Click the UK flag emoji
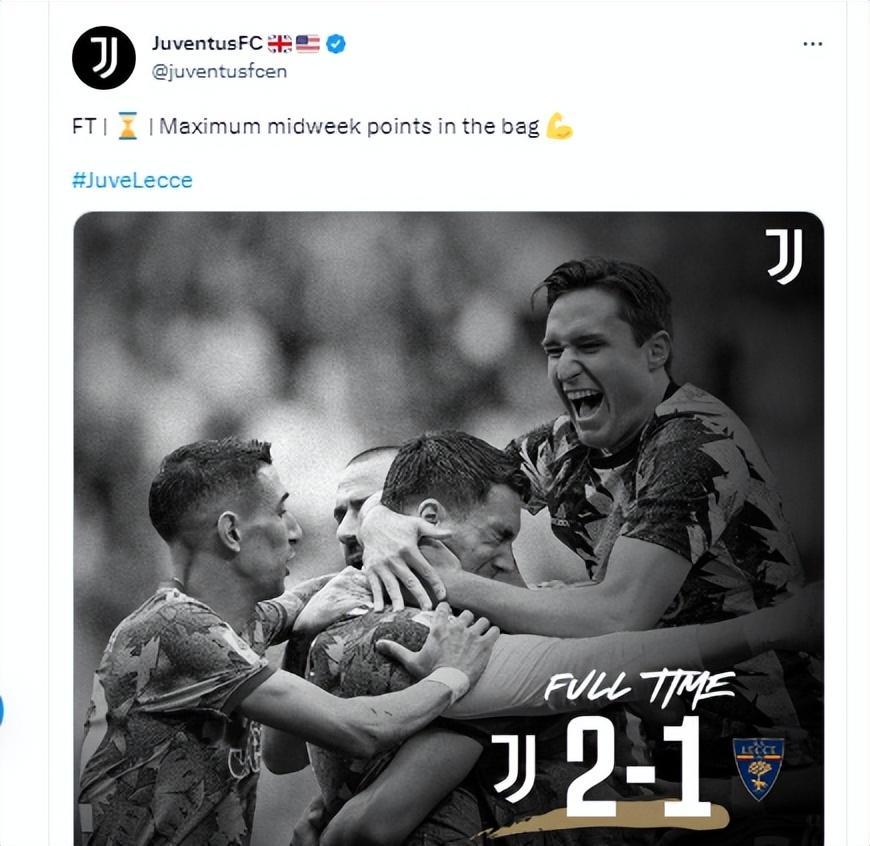870x846 pixels. [x=279, y=43]
